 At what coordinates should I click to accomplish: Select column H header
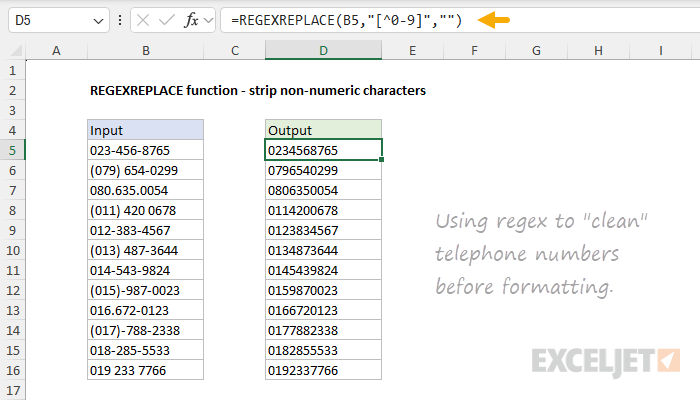tap(599, 50)
